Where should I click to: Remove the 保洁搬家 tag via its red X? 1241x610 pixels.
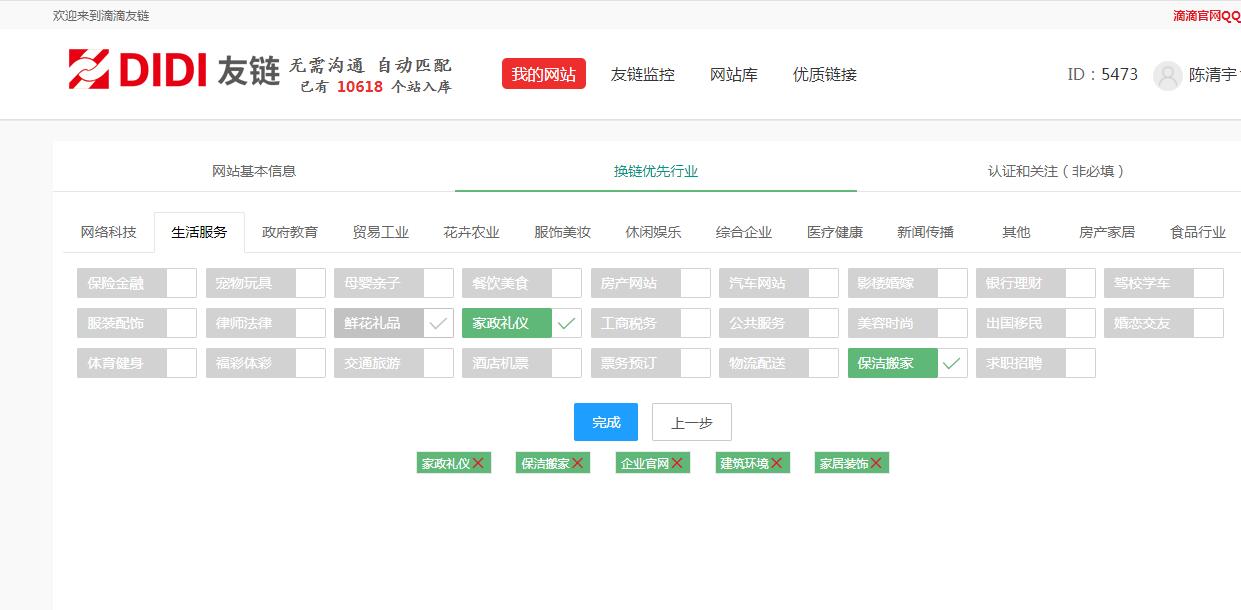[x=579, y=463]
